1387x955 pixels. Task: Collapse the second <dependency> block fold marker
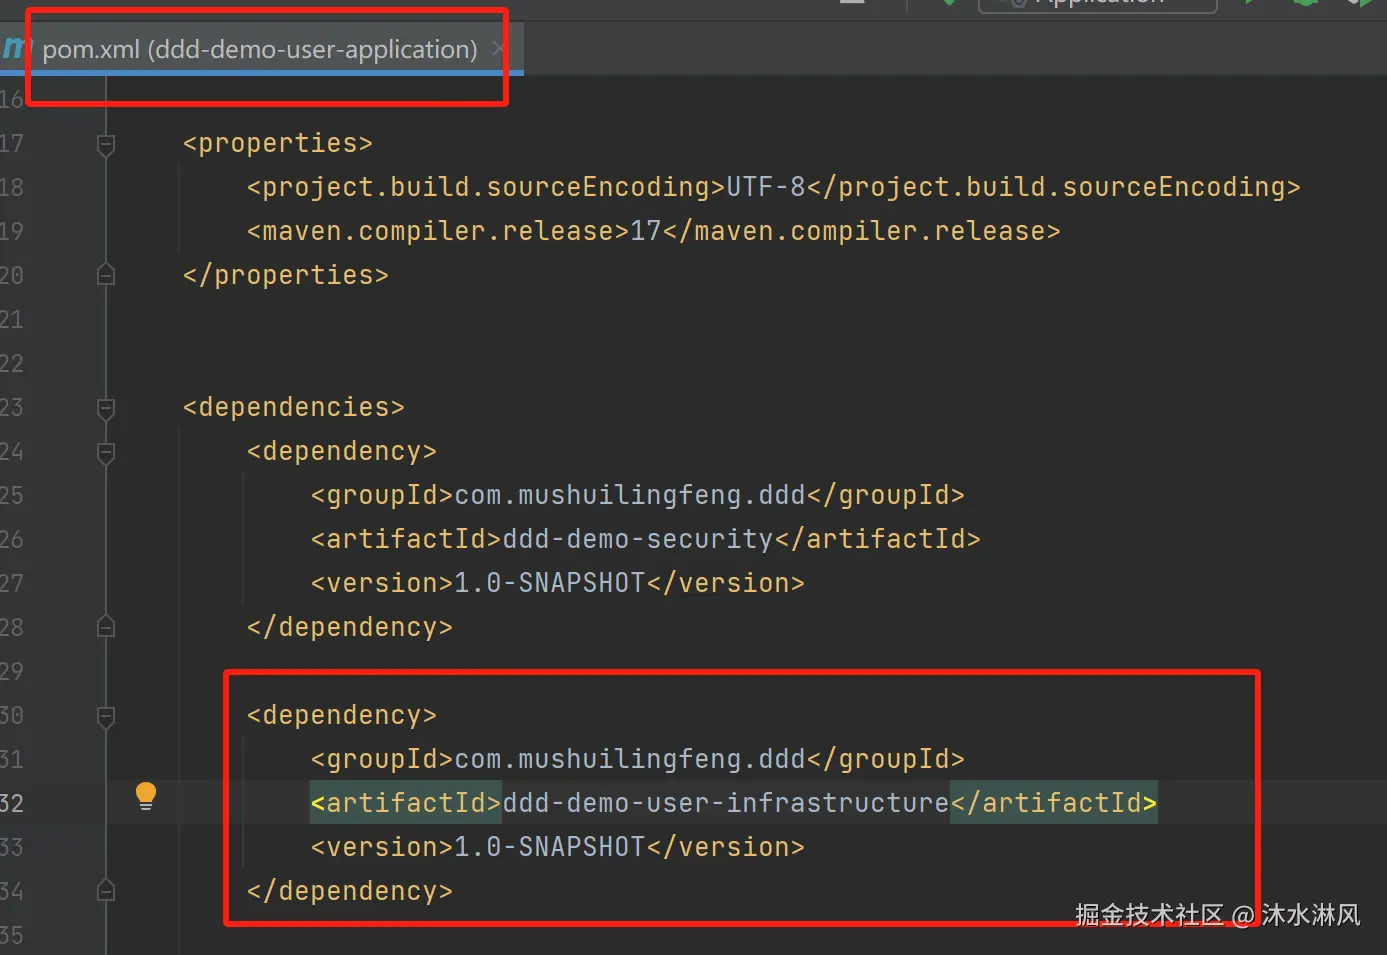click(106, 716)
